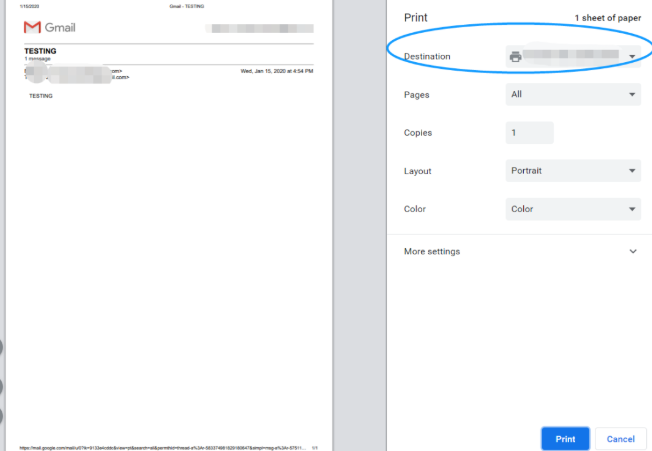Image resolution: width=652 pixels, height=451 pixels.
Task: Click the Gmail envelope logo icon
Action: click(32, 28)
